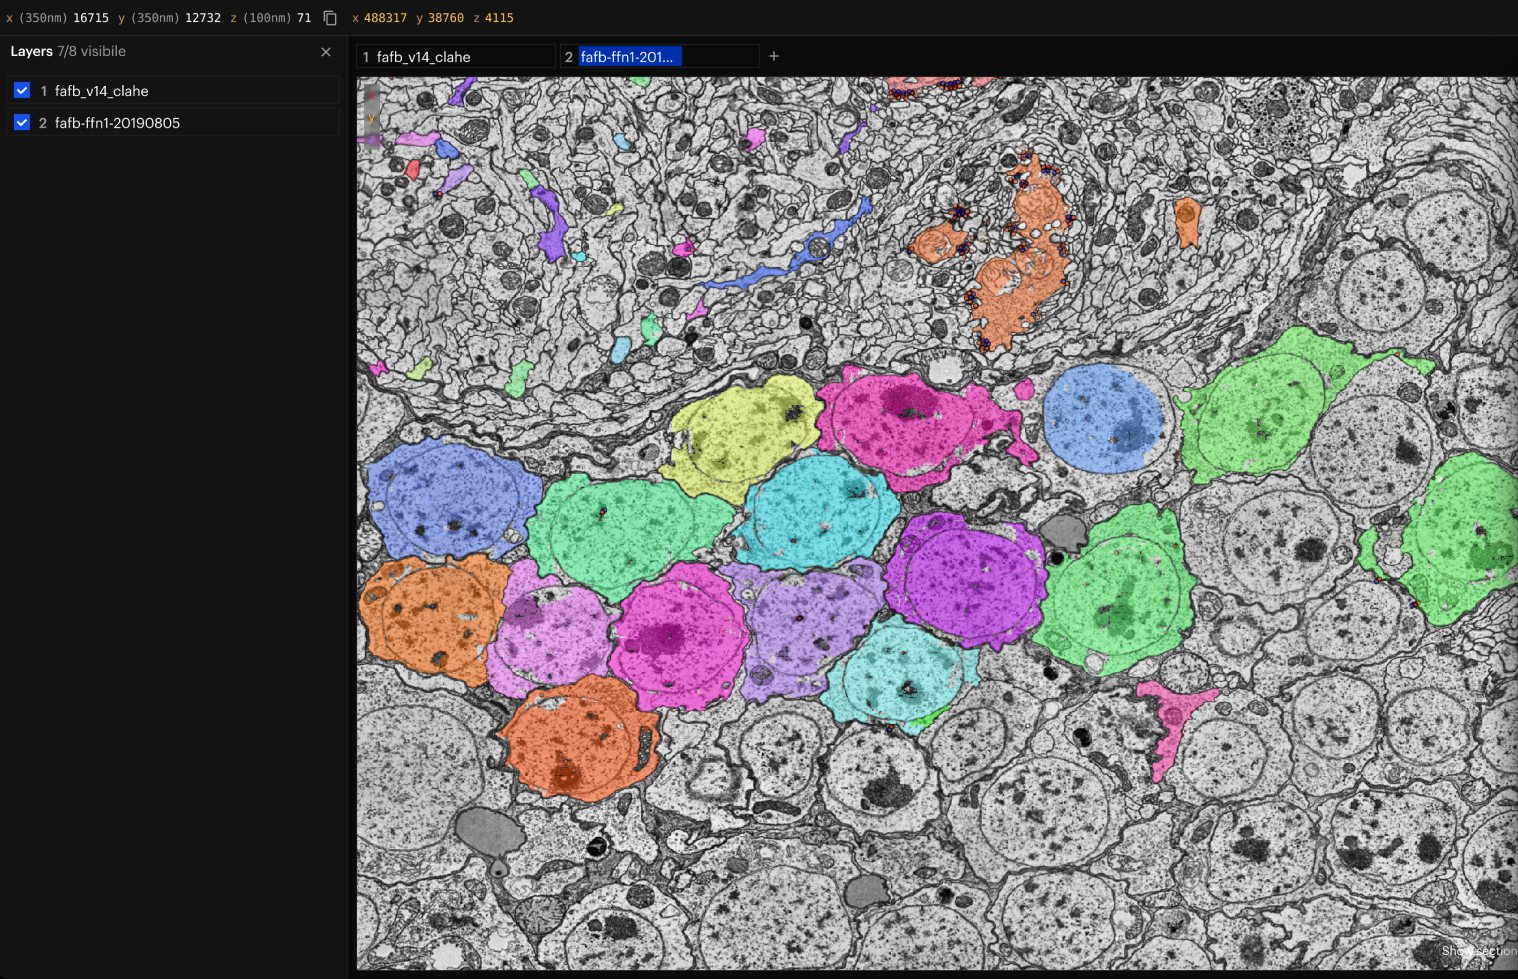Uncheck the fafb-ffn1-20190805 layer checkbox
Viewport: 1518px width, 979px height.
(22, 123)
